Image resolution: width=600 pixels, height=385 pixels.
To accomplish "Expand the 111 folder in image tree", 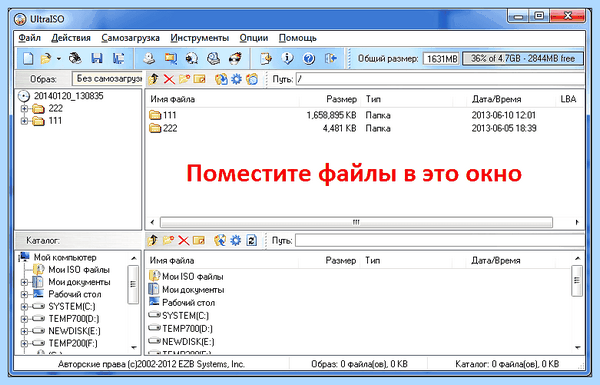I will coord(24,121).
